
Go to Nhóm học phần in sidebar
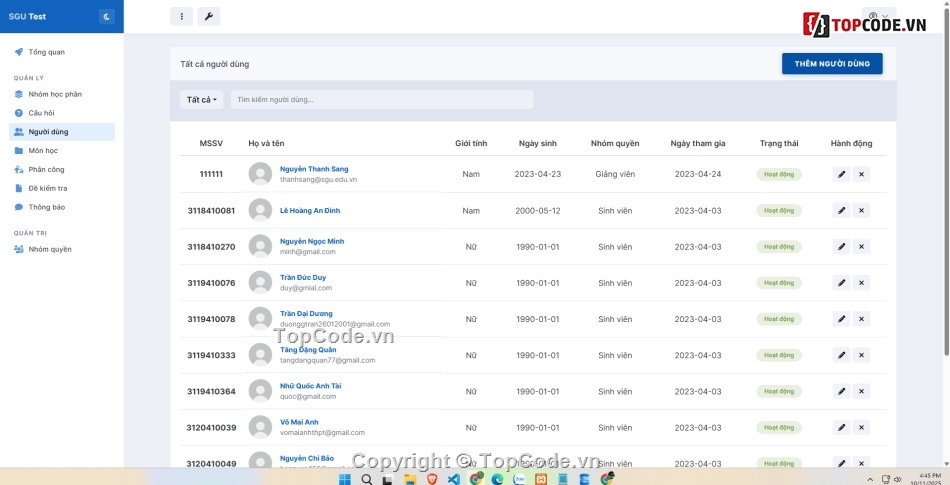(55, 94)
